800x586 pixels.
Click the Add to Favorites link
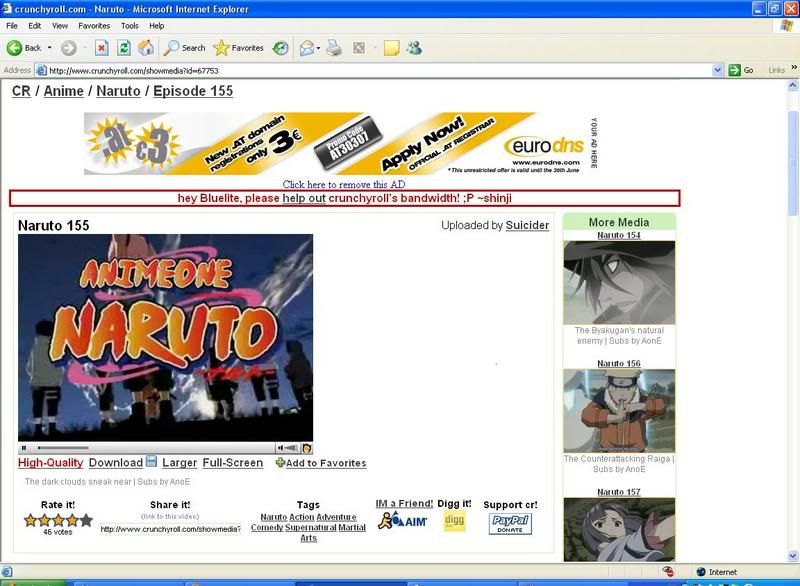325,463
